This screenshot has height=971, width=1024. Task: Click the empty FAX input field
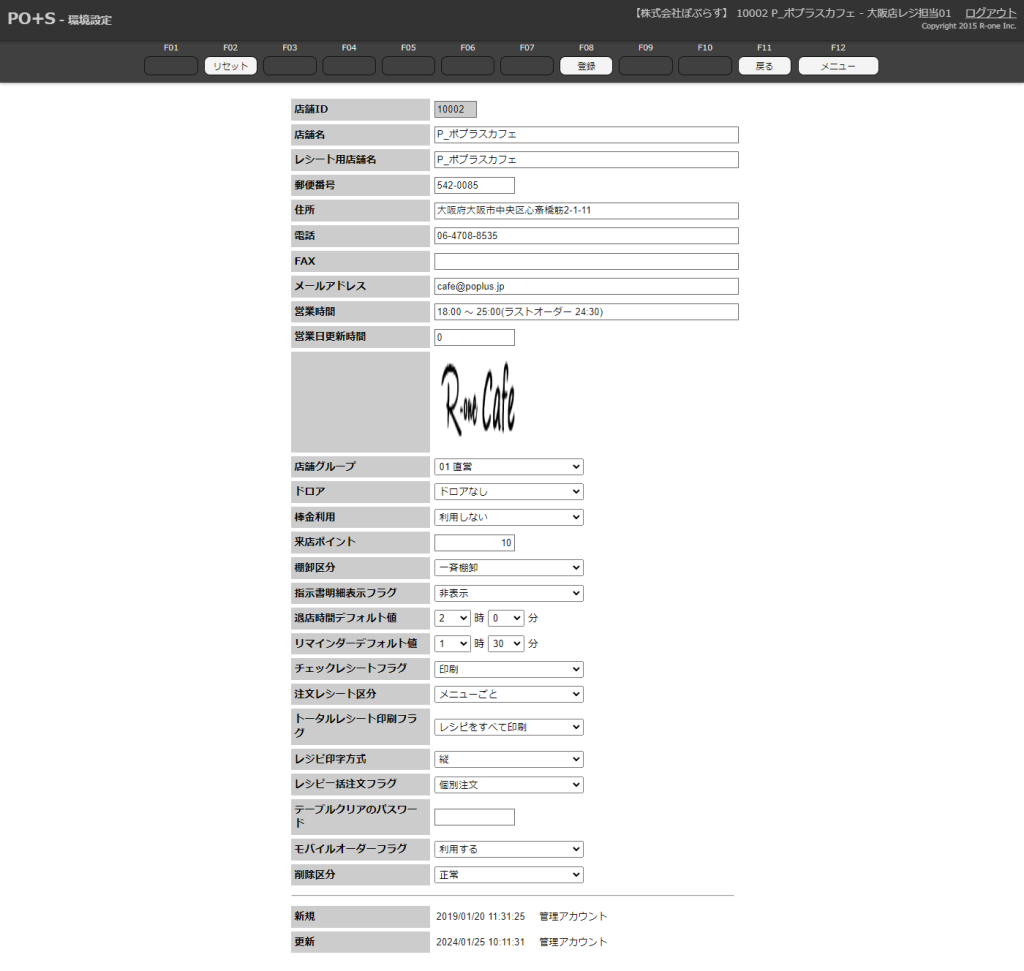coord(586,261)
